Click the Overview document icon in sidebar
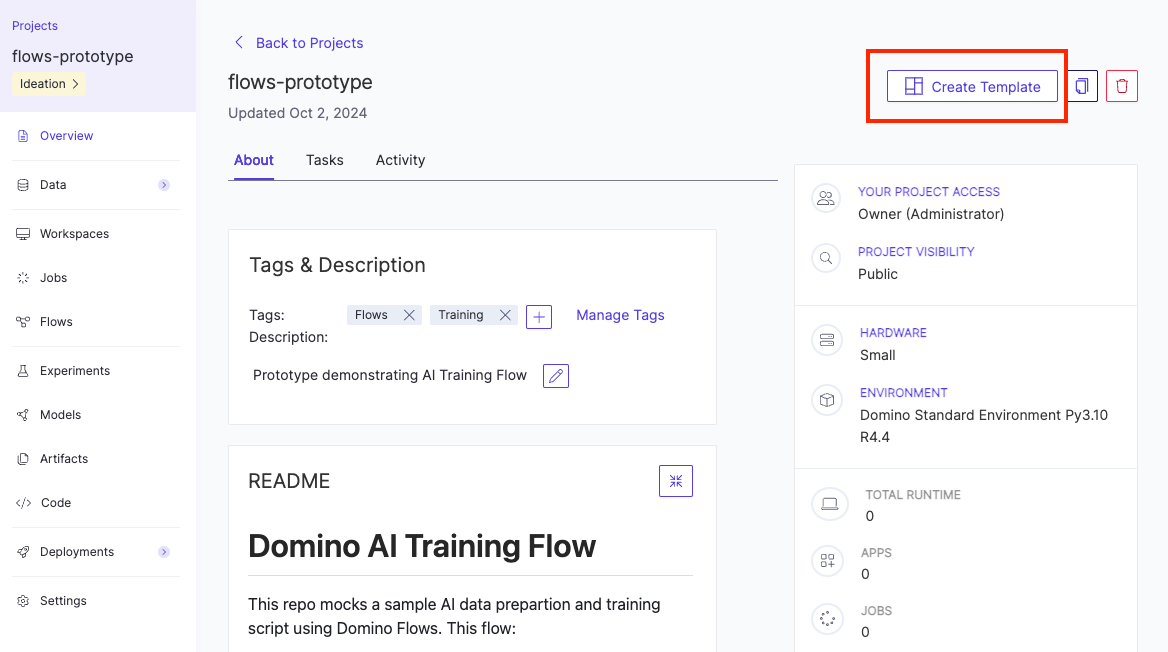The width and height of the screenshot is (1168, 652). click(23, 136)
